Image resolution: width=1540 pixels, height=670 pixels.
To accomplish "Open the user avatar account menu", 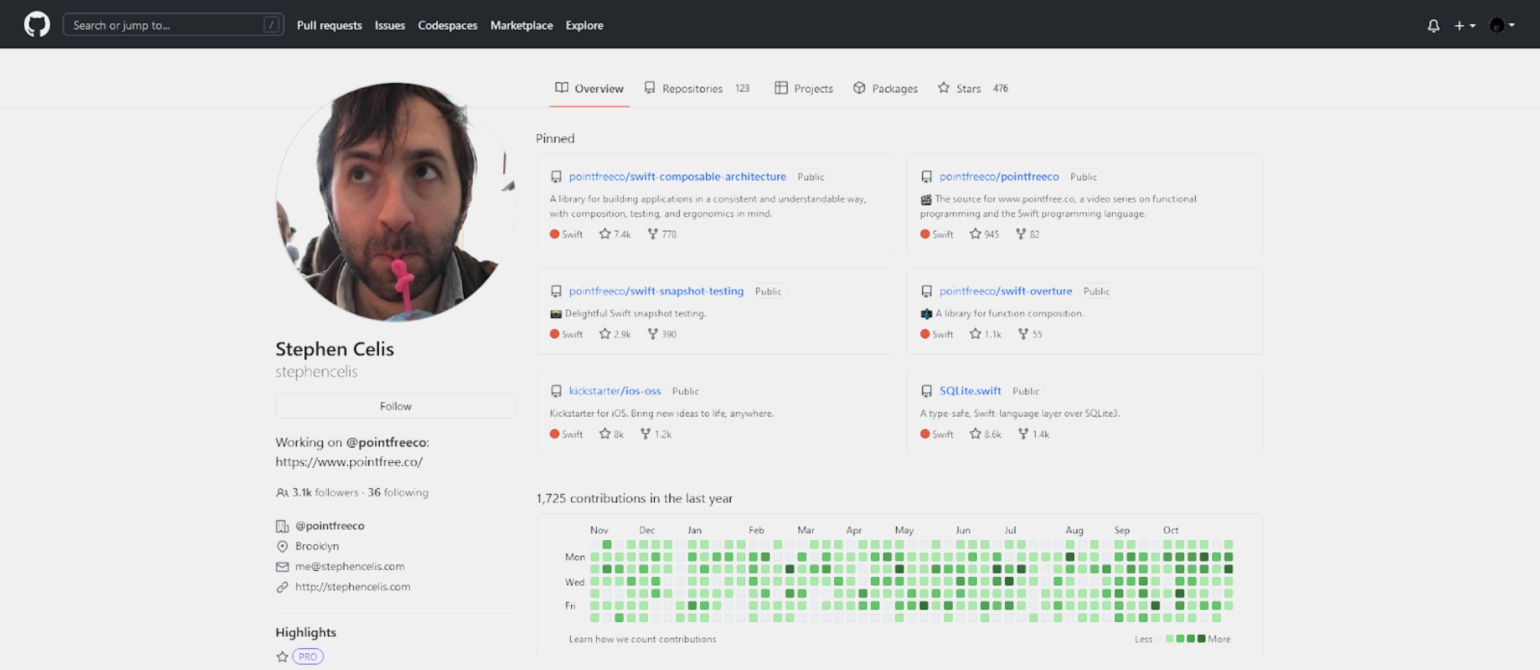I will 1501,26.
